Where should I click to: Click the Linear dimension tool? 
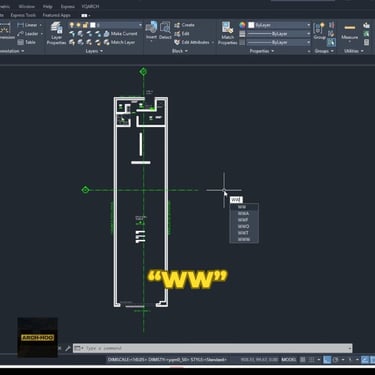tap(27, 25)
